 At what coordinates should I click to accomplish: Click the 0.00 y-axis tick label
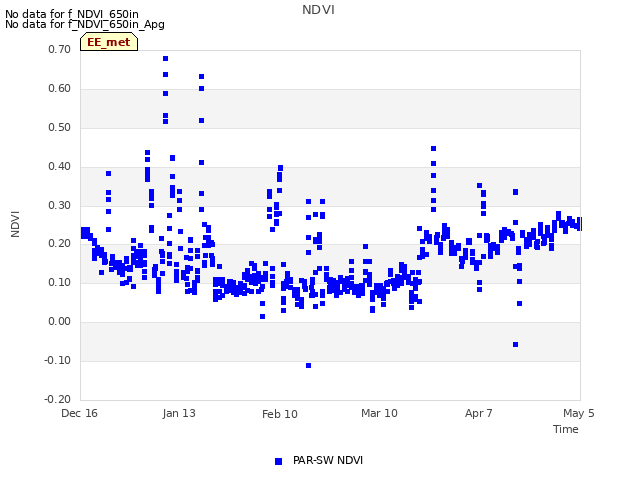click(x=60, y=322)
